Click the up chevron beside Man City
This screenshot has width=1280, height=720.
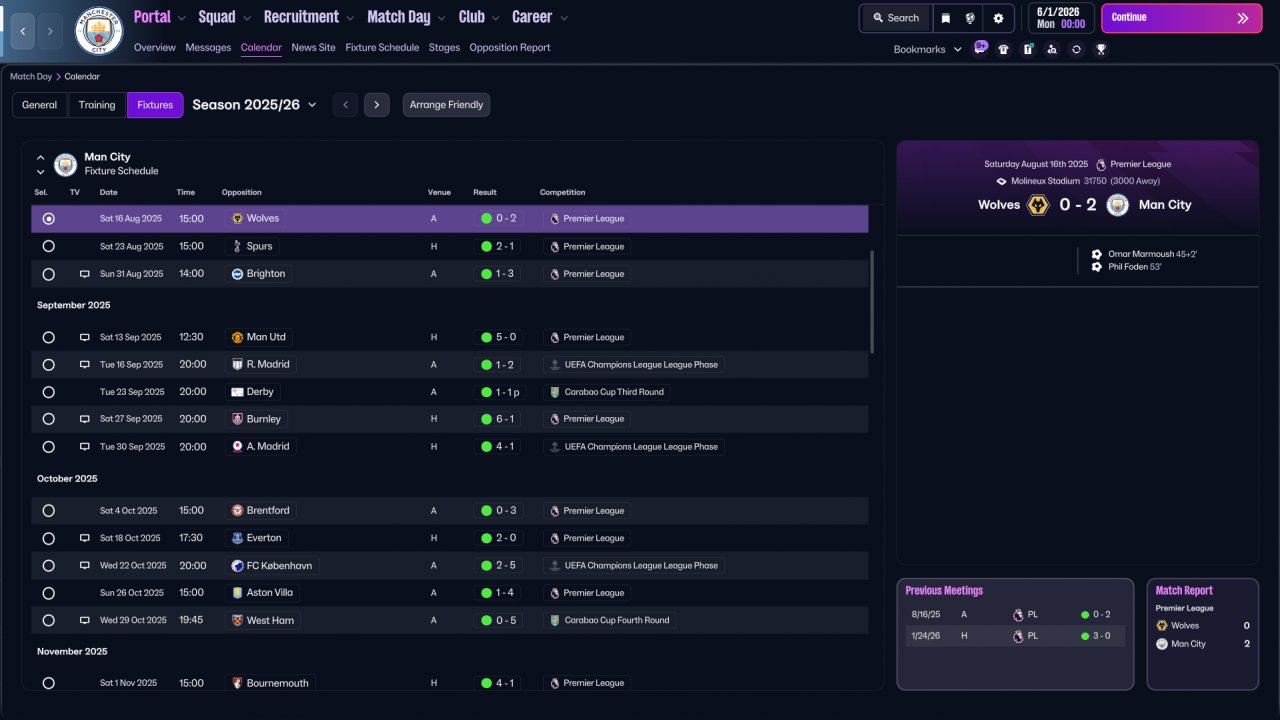[x=41, y=157]
